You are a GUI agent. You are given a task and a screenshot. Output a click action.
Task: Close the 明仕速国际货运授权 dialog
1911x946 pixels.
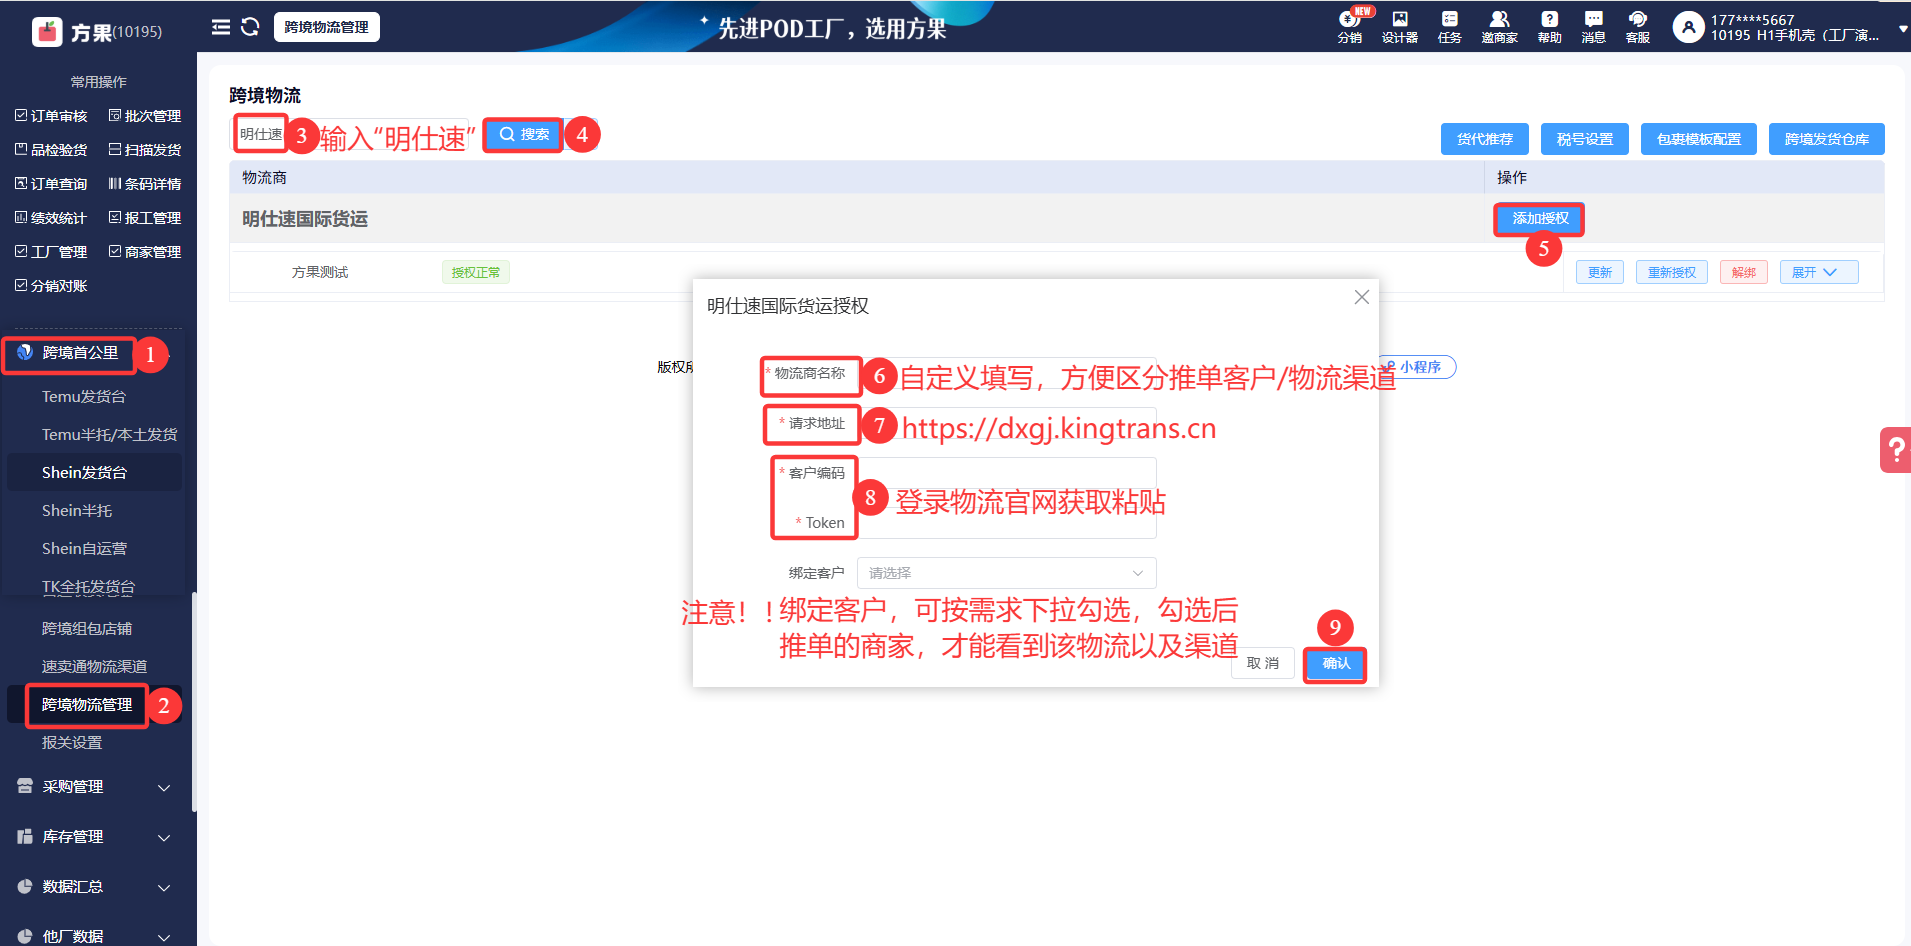(1361, 297)
